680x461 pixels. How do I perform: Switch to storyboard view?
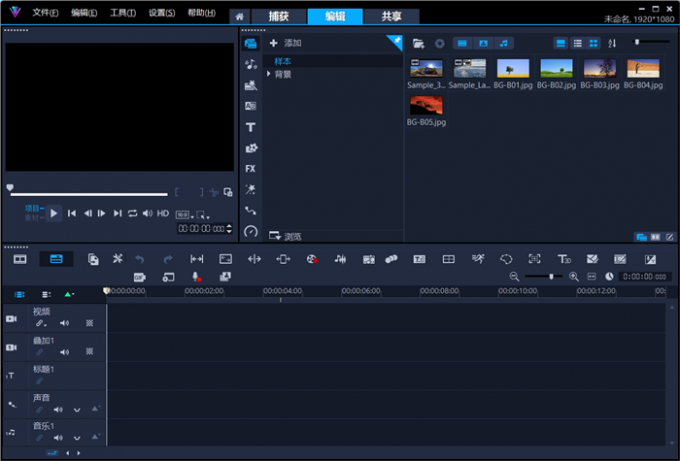click(x=20, y=259)
